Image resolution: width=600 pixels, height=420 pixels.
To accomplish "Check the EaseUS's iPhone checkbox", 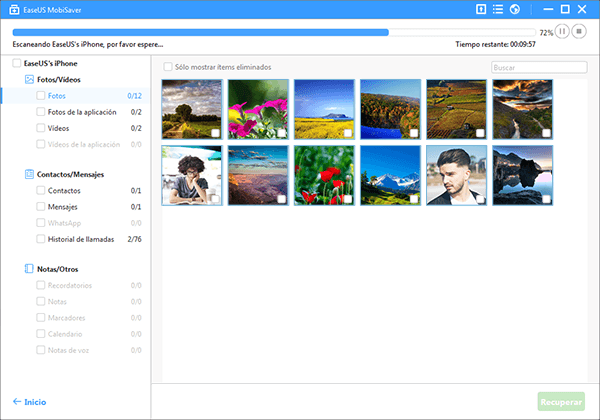I will [16, 63].
